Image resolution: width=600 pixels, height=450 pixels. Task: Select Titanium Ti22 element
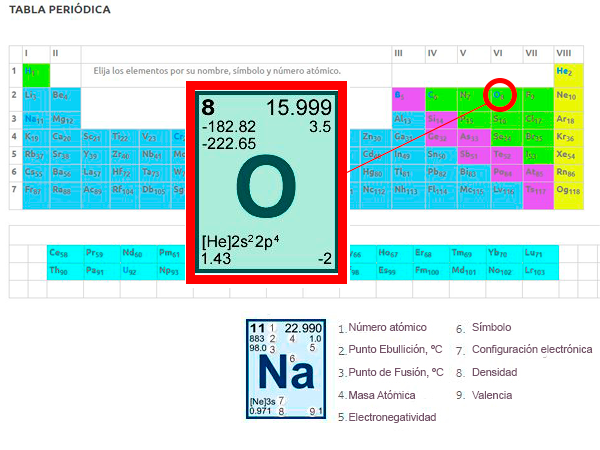125,138
